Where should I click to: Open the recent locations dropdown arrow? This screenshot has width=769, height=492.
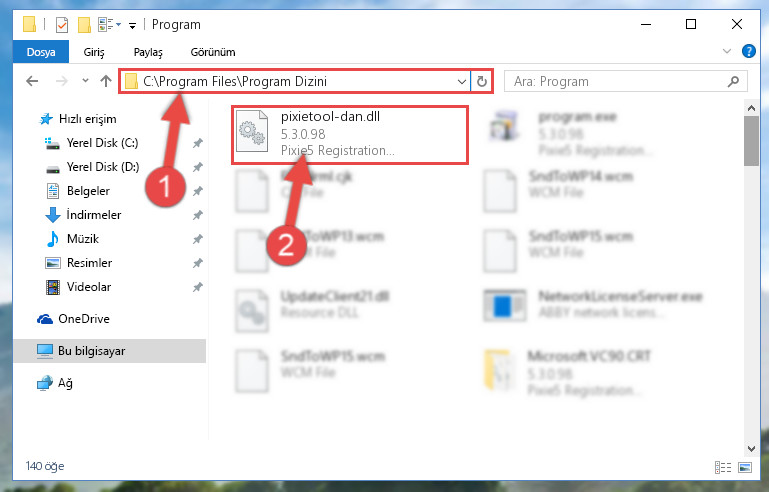pyautogui.click(x=85, y=81)
